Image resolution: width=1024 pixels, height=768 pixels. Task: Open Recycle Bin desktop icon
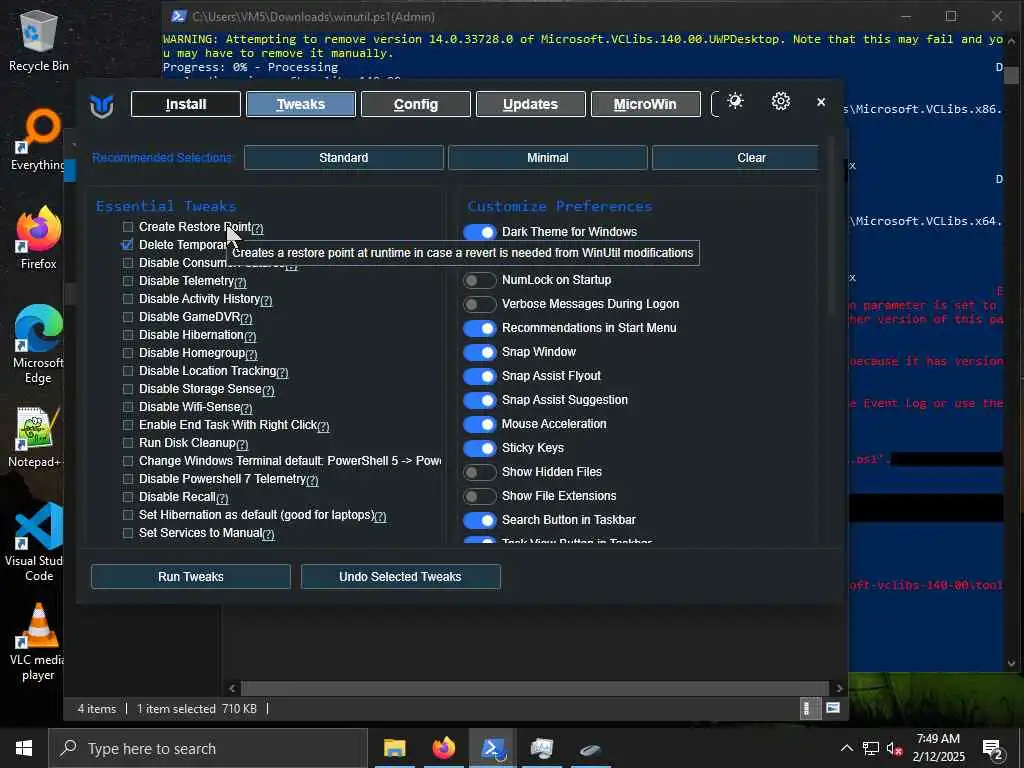click(x=38, y=41)
